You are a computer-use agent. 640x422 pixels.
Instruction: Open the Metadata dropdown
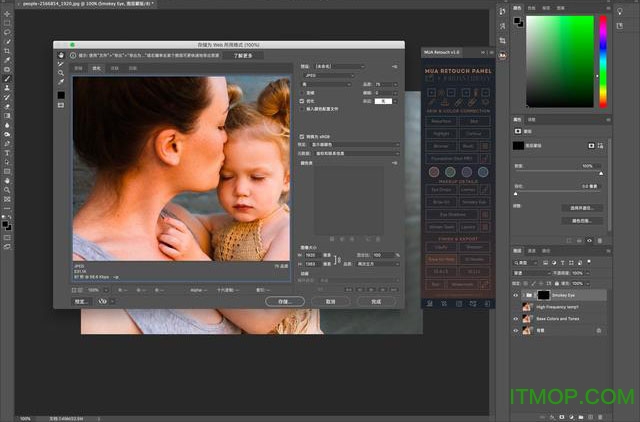point(357,153)
